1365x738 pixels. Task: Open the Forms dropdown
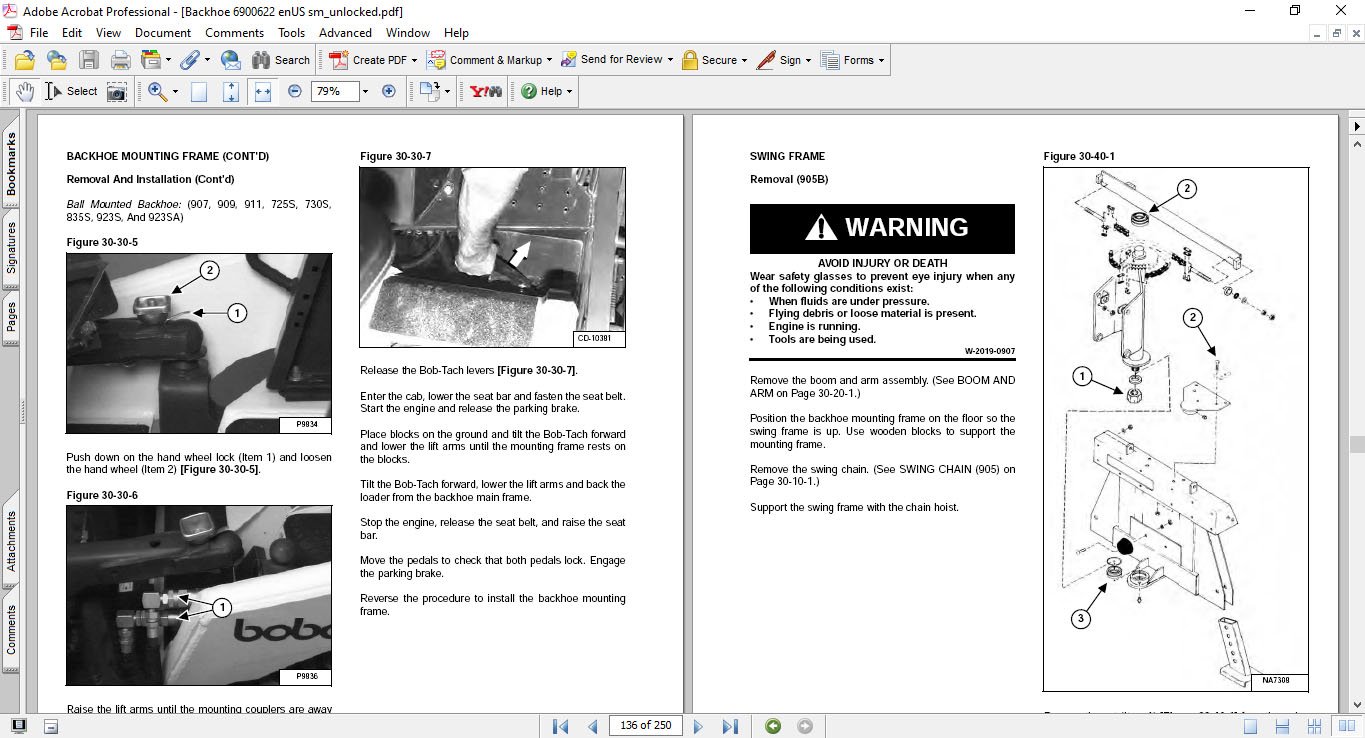click(882, 60)
